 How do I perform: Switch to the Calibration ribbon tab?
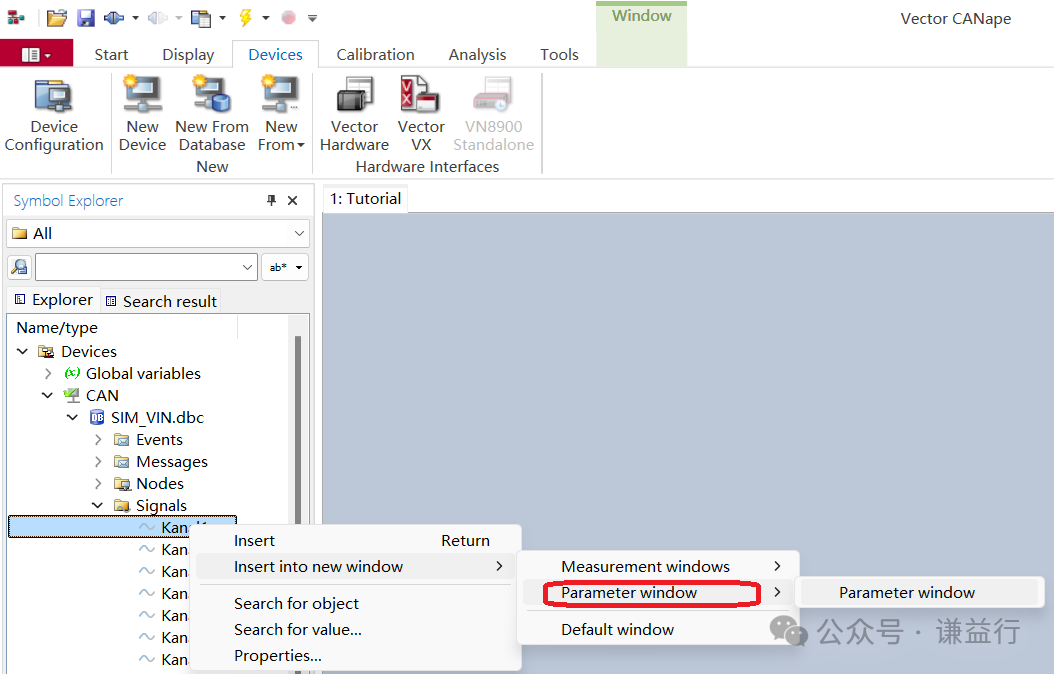pos(375,54)
